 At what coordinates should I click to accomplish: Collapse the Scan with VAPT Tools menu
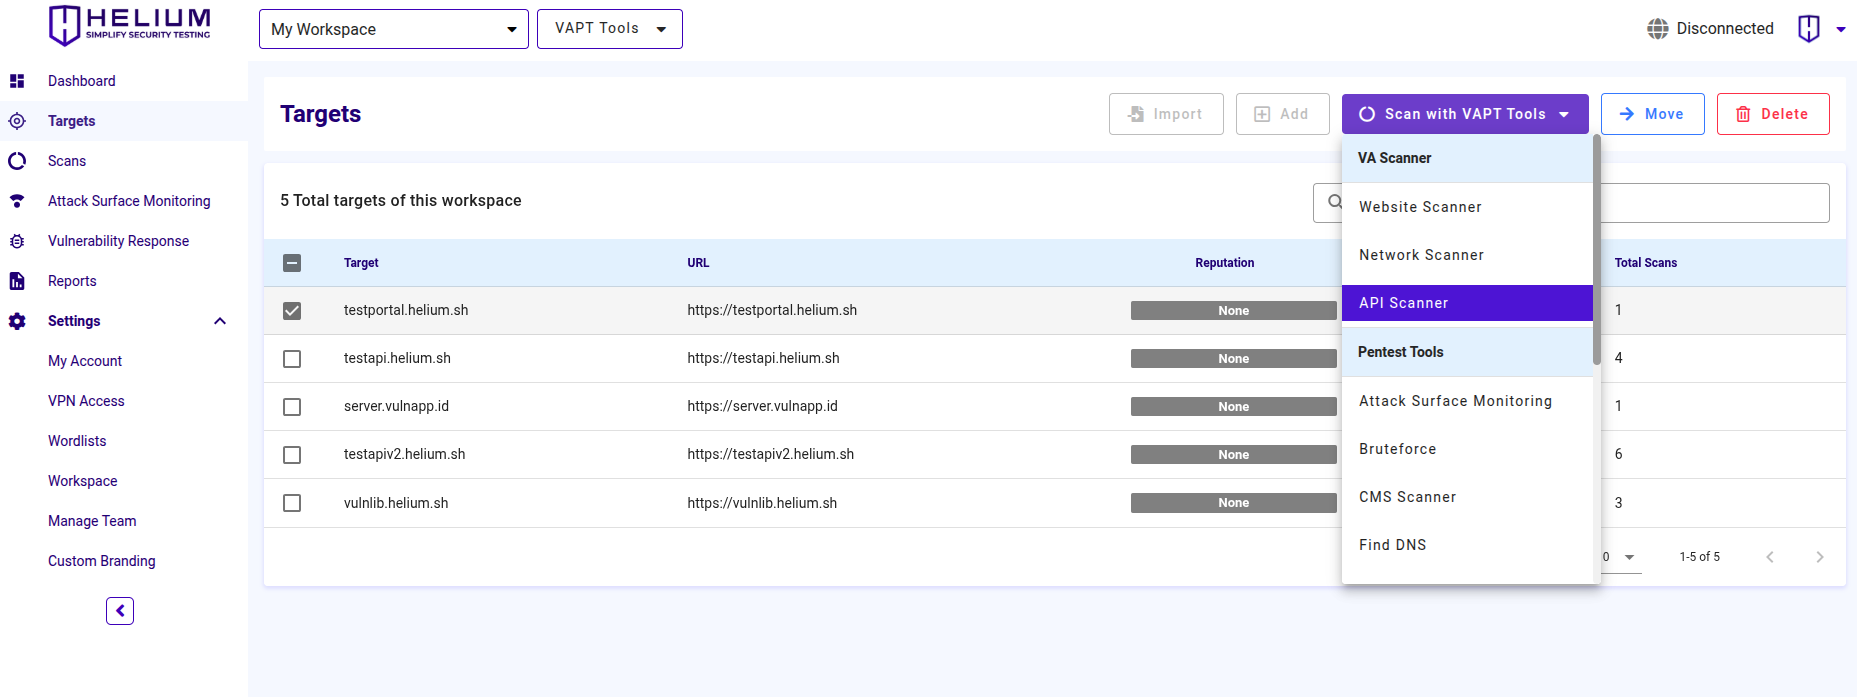1465,114
